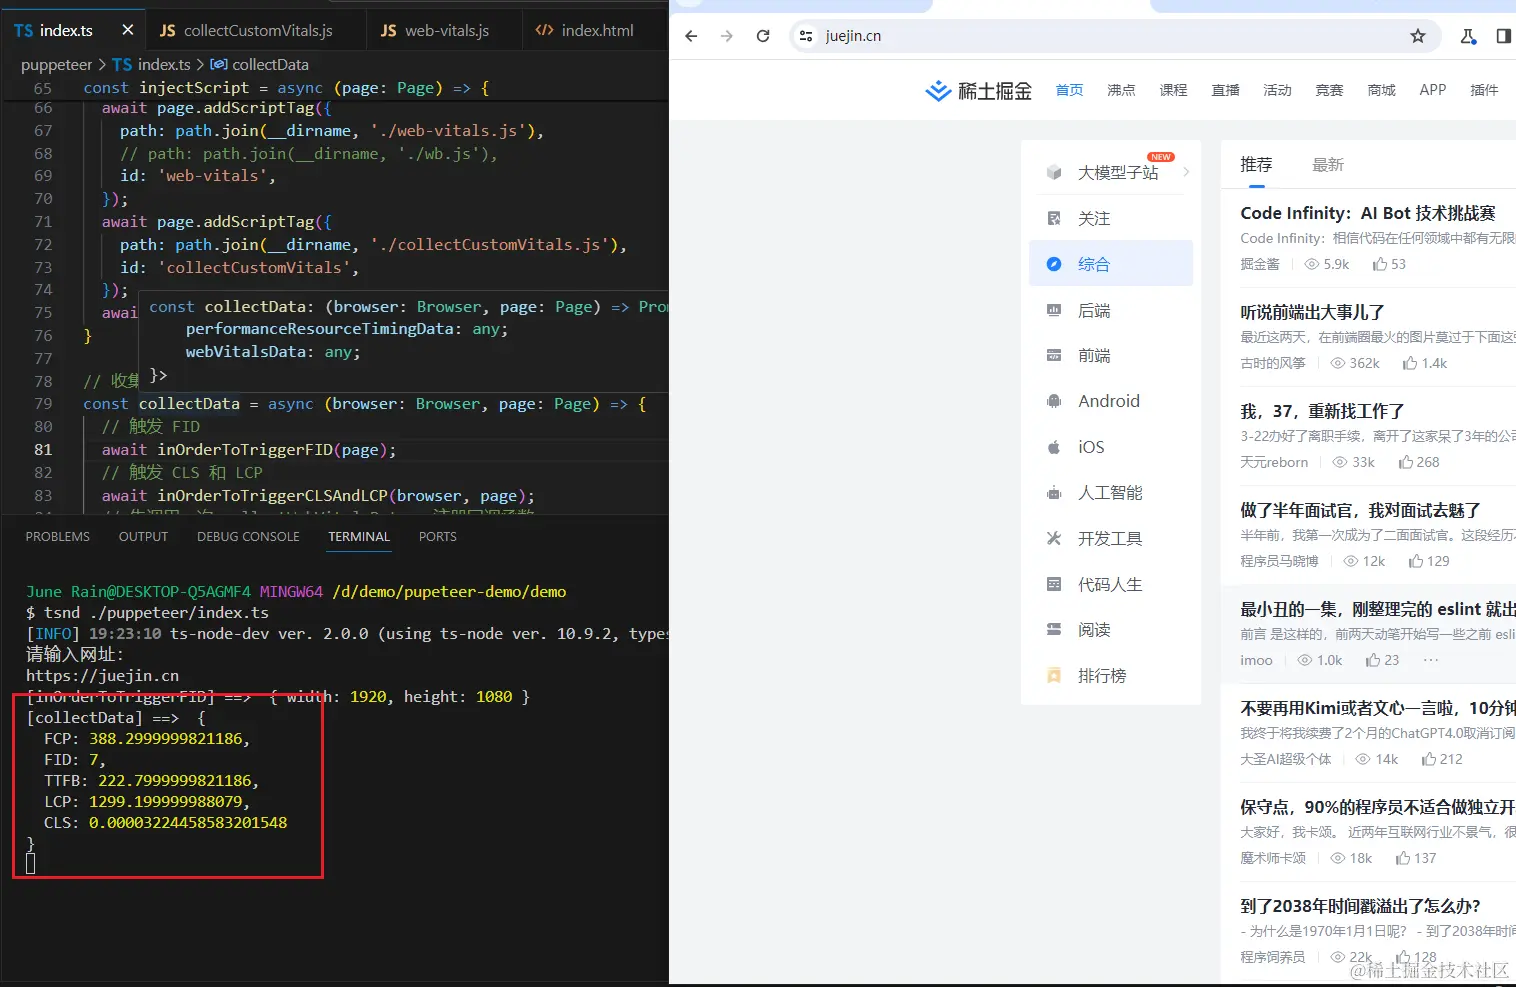Open the Chrome Labs flask icon
The width and height of the screenshot is (1516, 987).
tap(1468, 36)
